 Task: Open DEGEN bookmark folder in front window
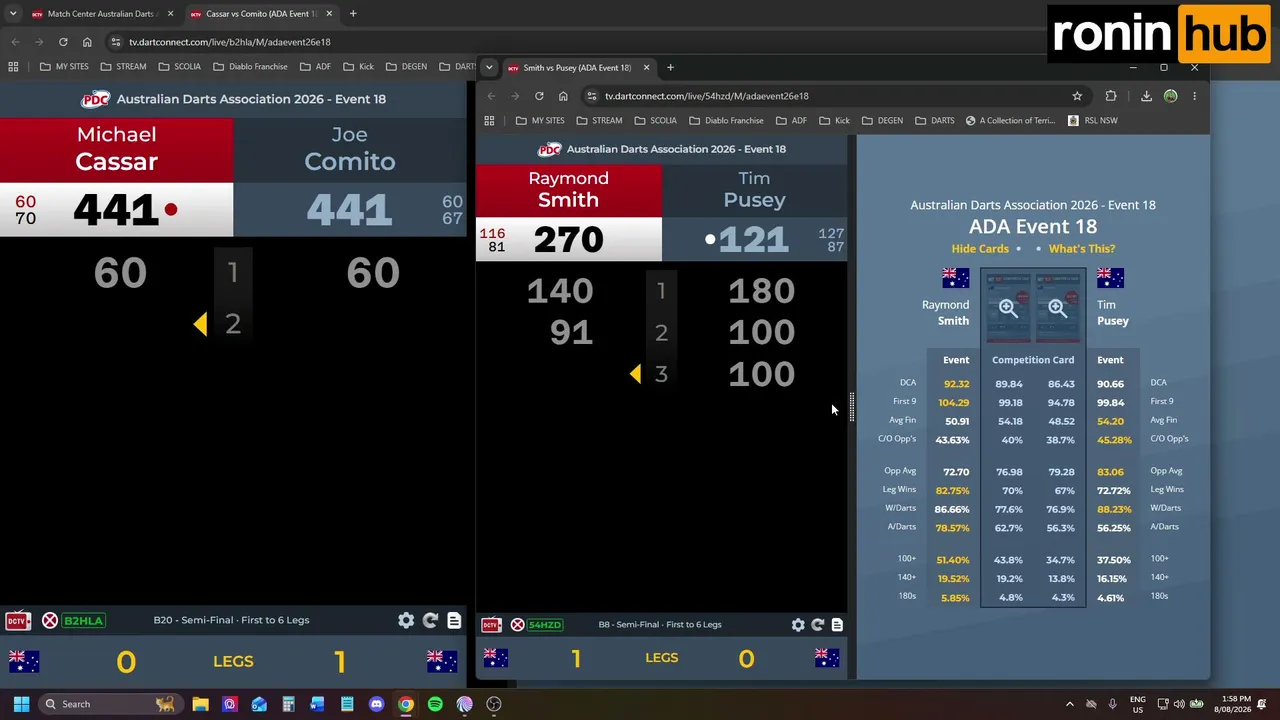coord(882,121)
